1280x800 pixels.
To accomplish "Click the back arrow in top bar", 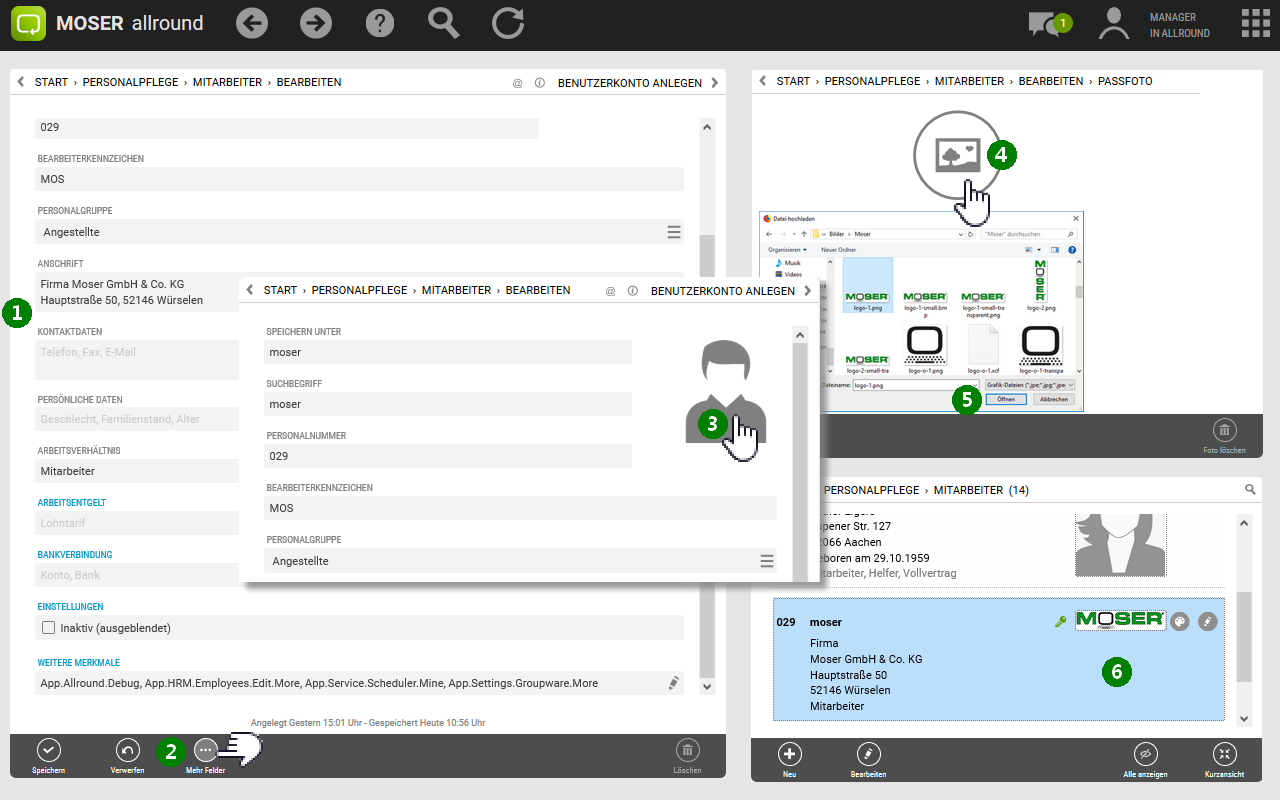I will [x=252, y=24].
